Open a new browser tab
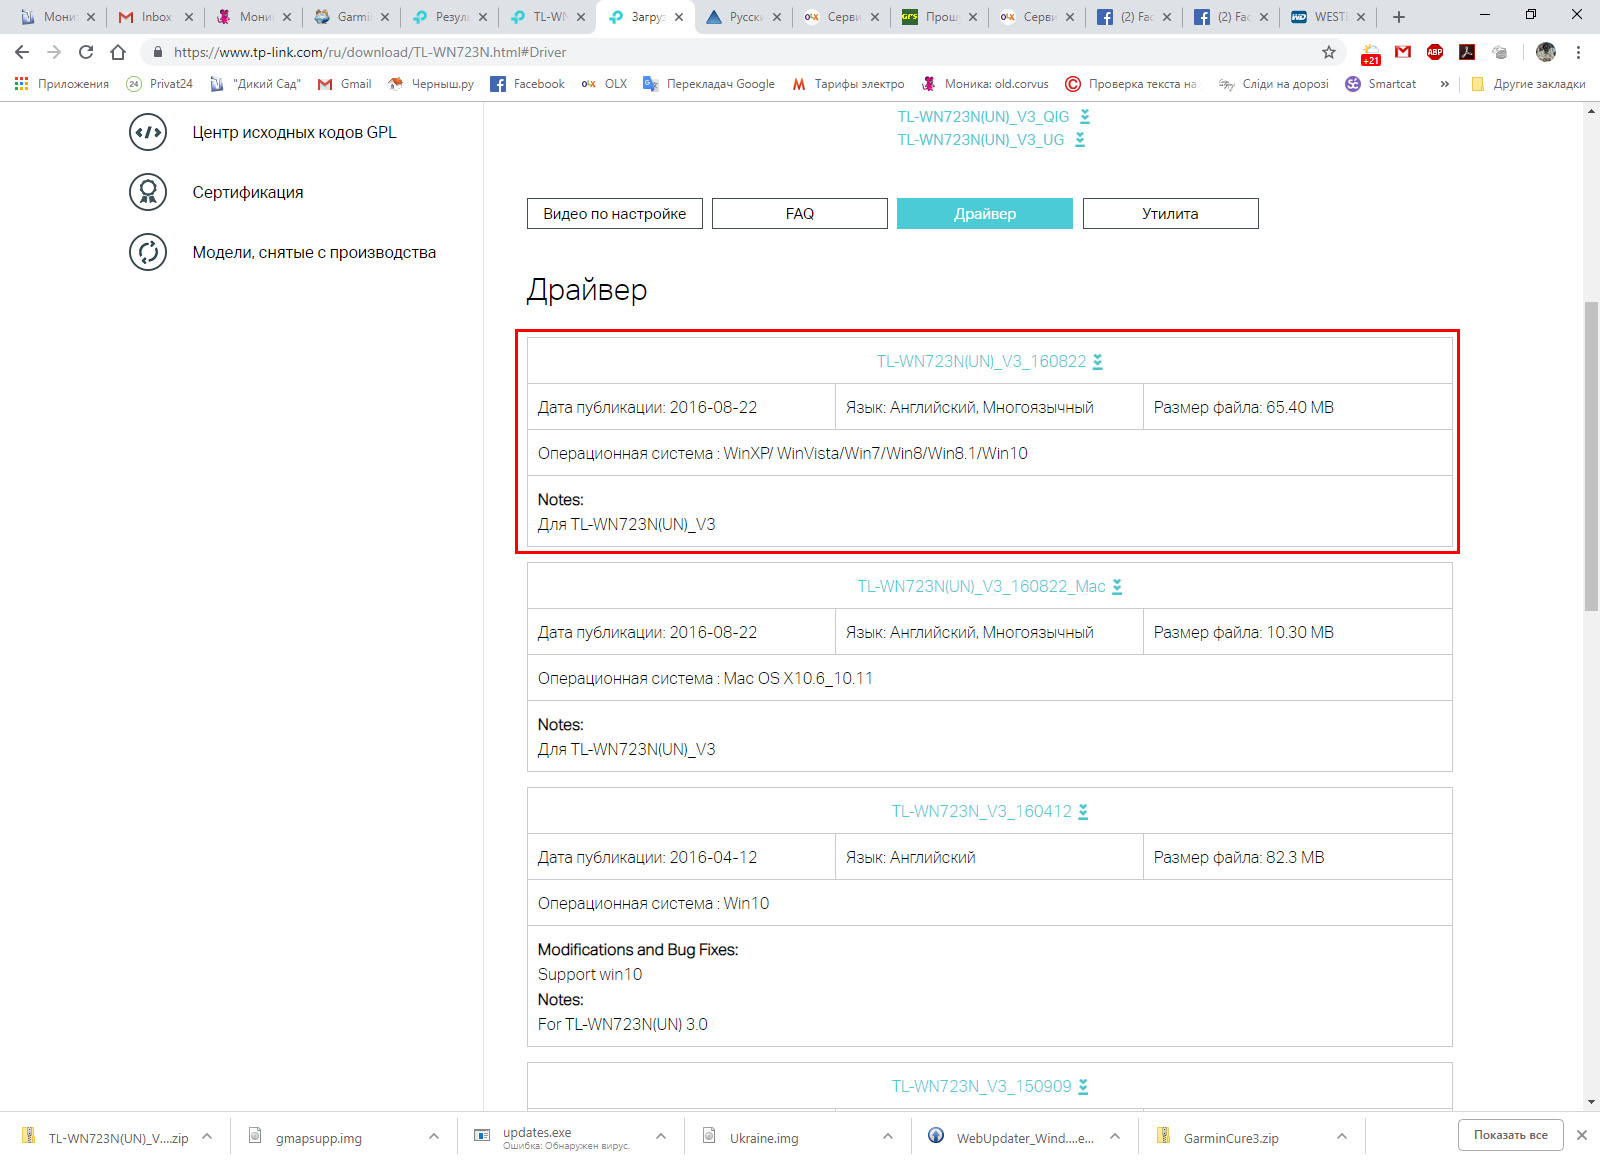This screenshot has width=1600, height=1160. tap(1399, 17)
